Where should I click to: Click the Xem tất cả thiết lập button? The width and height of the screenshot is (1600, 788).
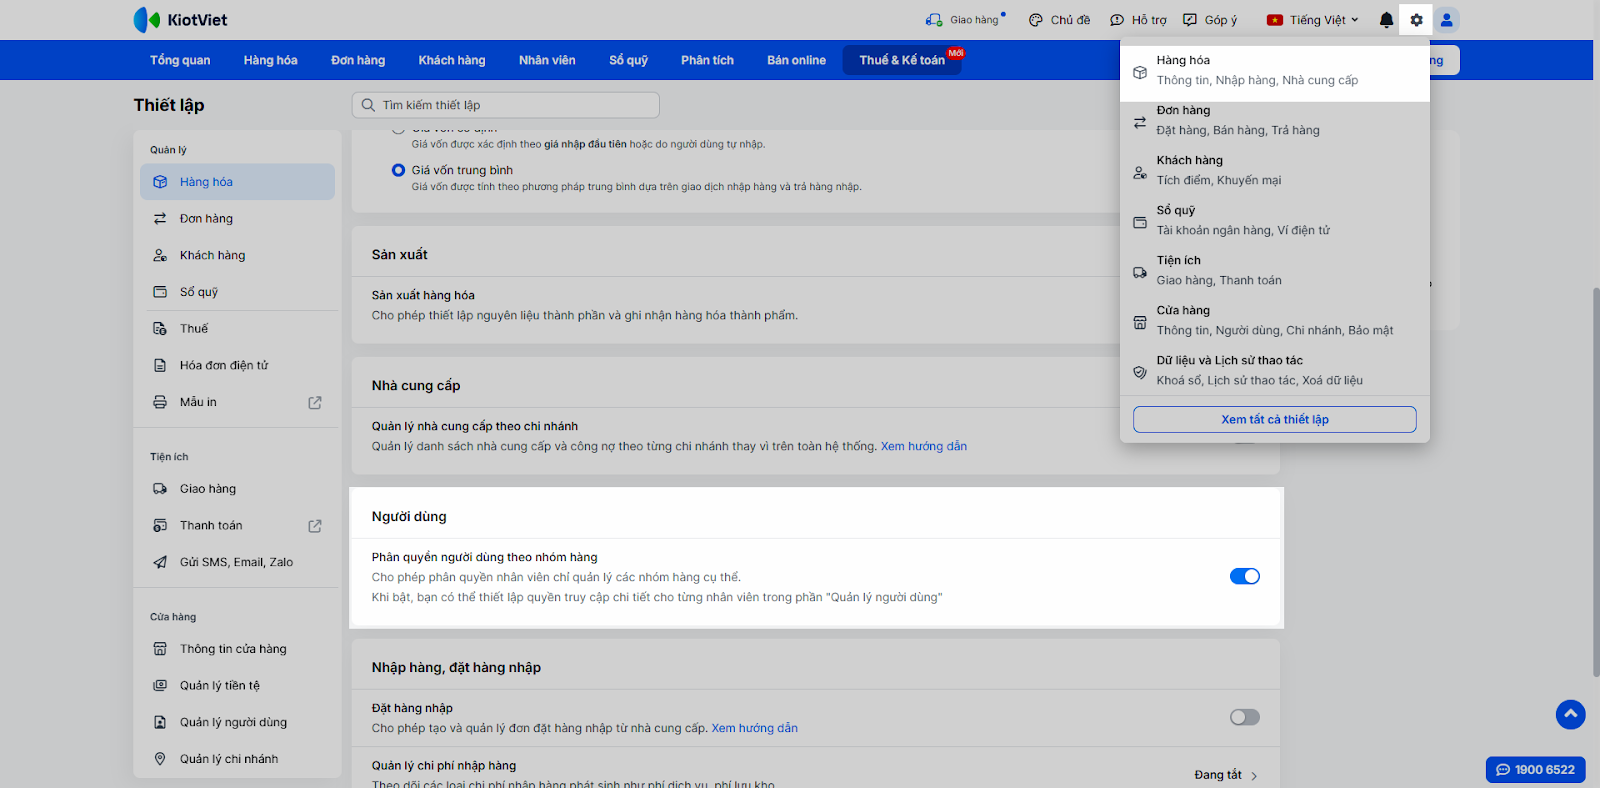coord(1275,420)
